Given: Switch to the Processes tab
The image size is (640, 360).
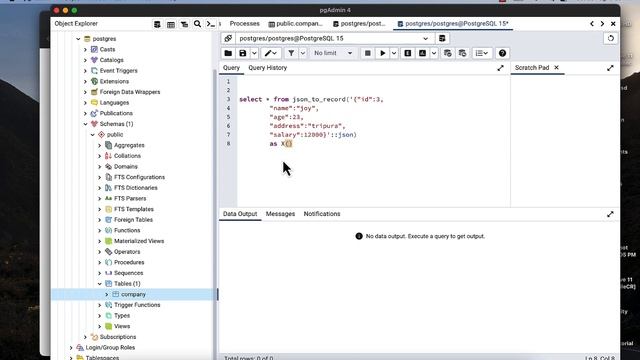Looking at the screenshot, I should pos(244,24).
